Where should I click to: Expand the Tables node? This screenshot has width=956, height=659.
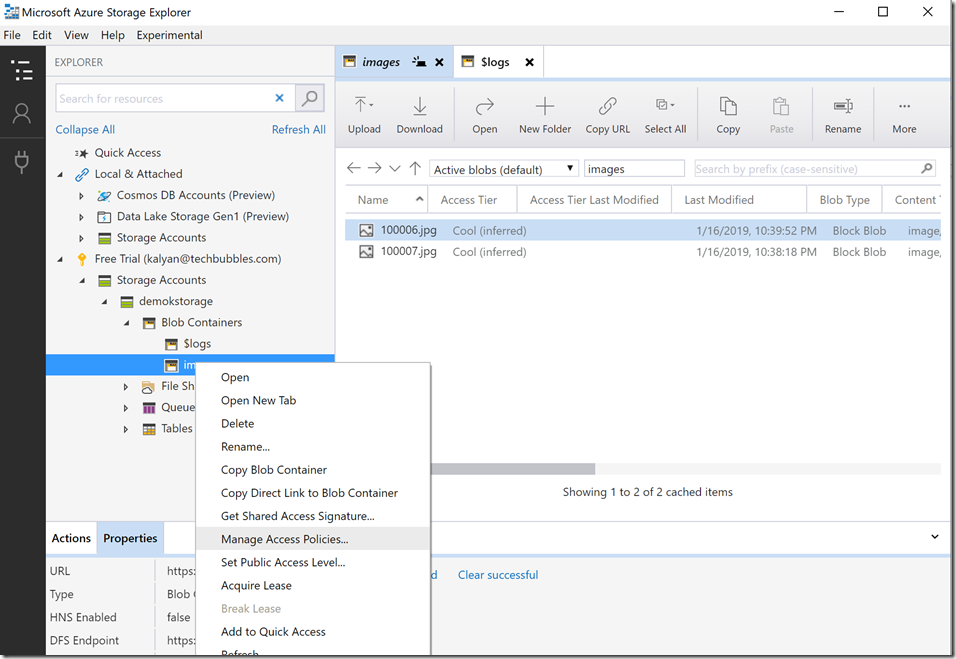tap(126, 429)
